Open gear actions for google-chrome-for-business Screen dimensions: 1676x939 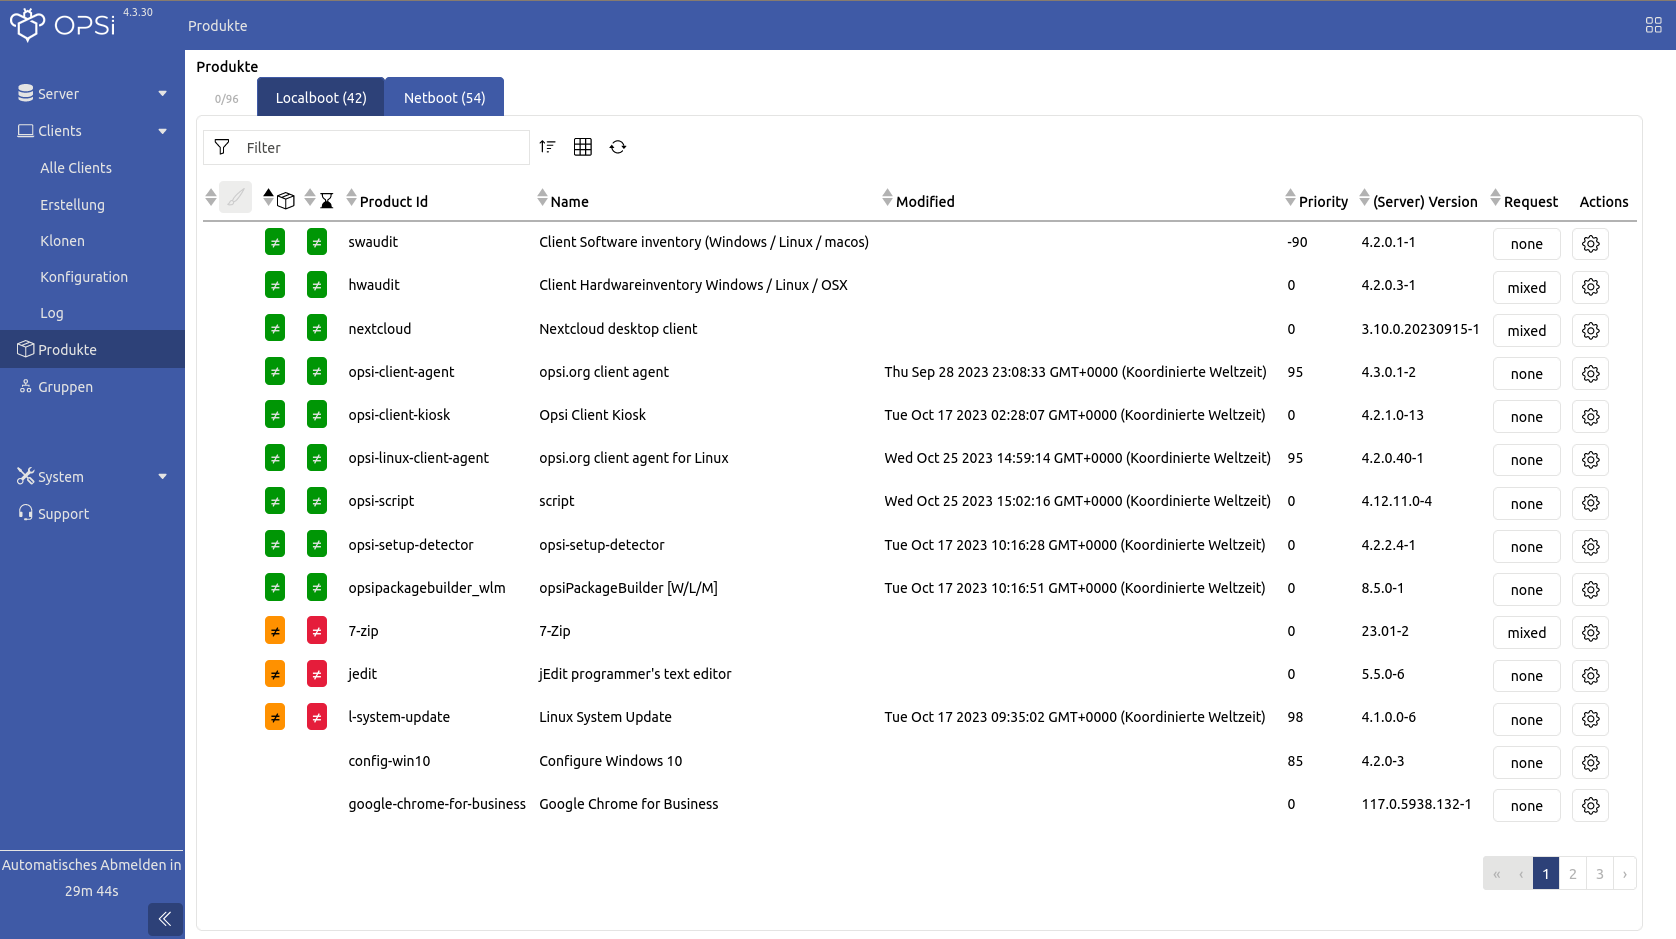[1590, 806]
